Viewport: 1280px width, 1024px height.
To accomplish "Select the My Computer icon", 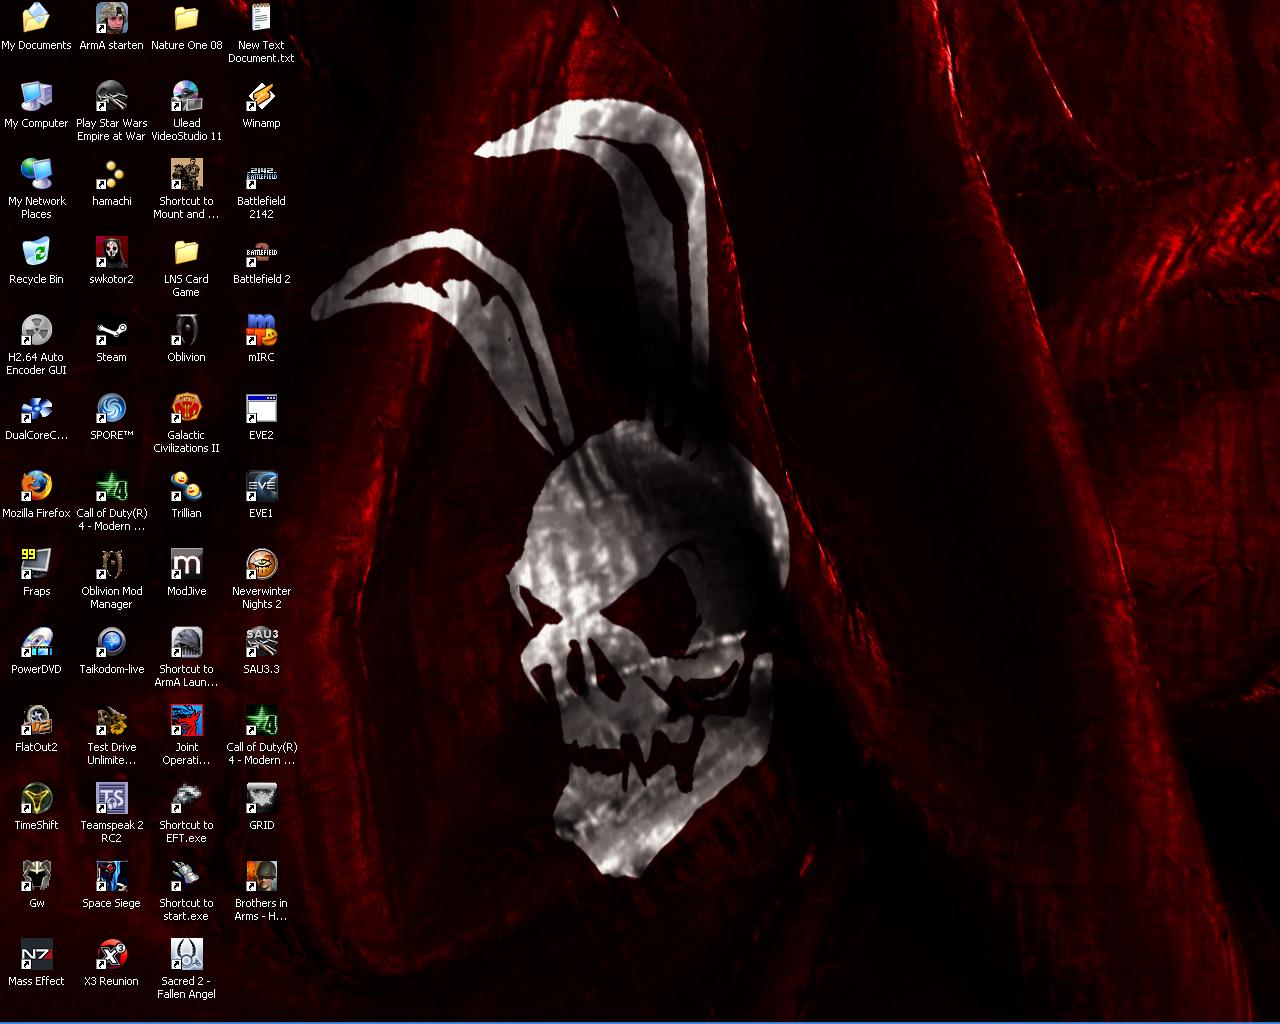I will [36, 97].
